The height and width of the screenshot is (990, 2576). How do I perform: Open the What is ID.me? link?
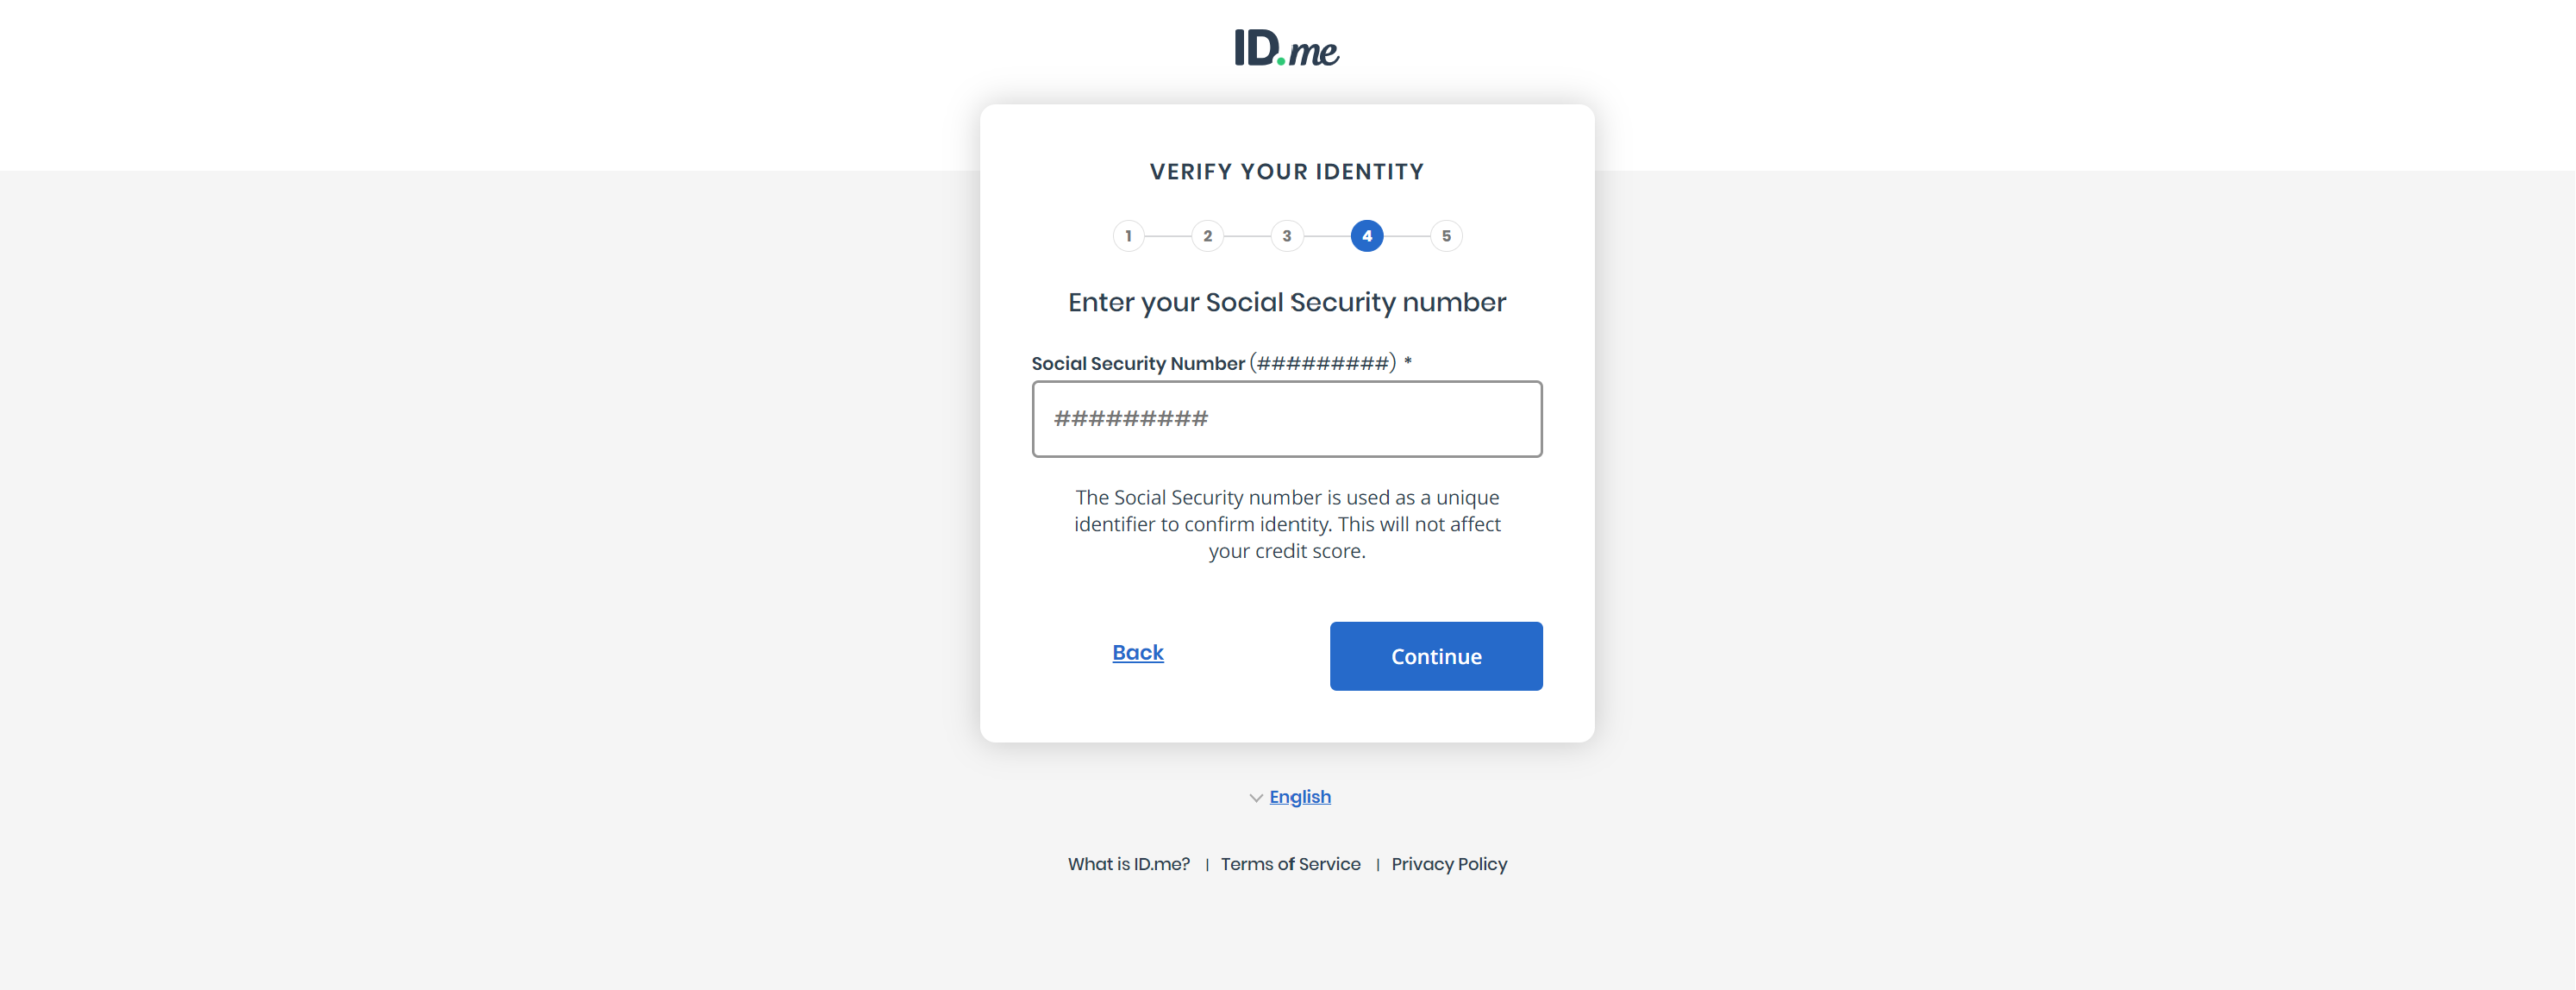click(1129, 864)
